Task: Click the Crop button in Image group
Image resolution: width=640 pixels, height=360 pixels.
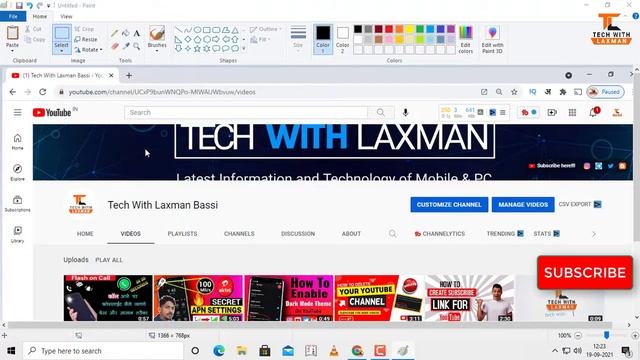Action: click(x=84, y=29)
